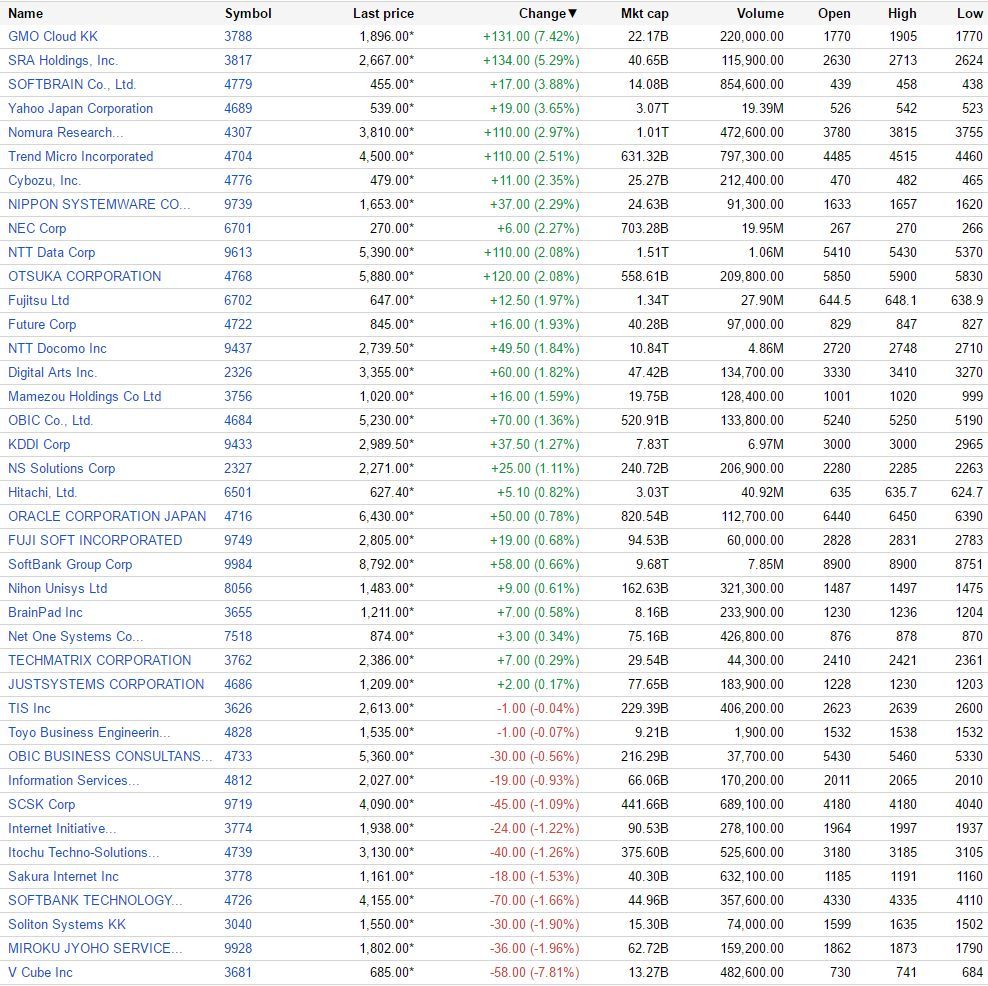The width and height of the screenshot is (988, 986).
Task: Sort by Mkt cap column header
Action: tap(645, 13)
